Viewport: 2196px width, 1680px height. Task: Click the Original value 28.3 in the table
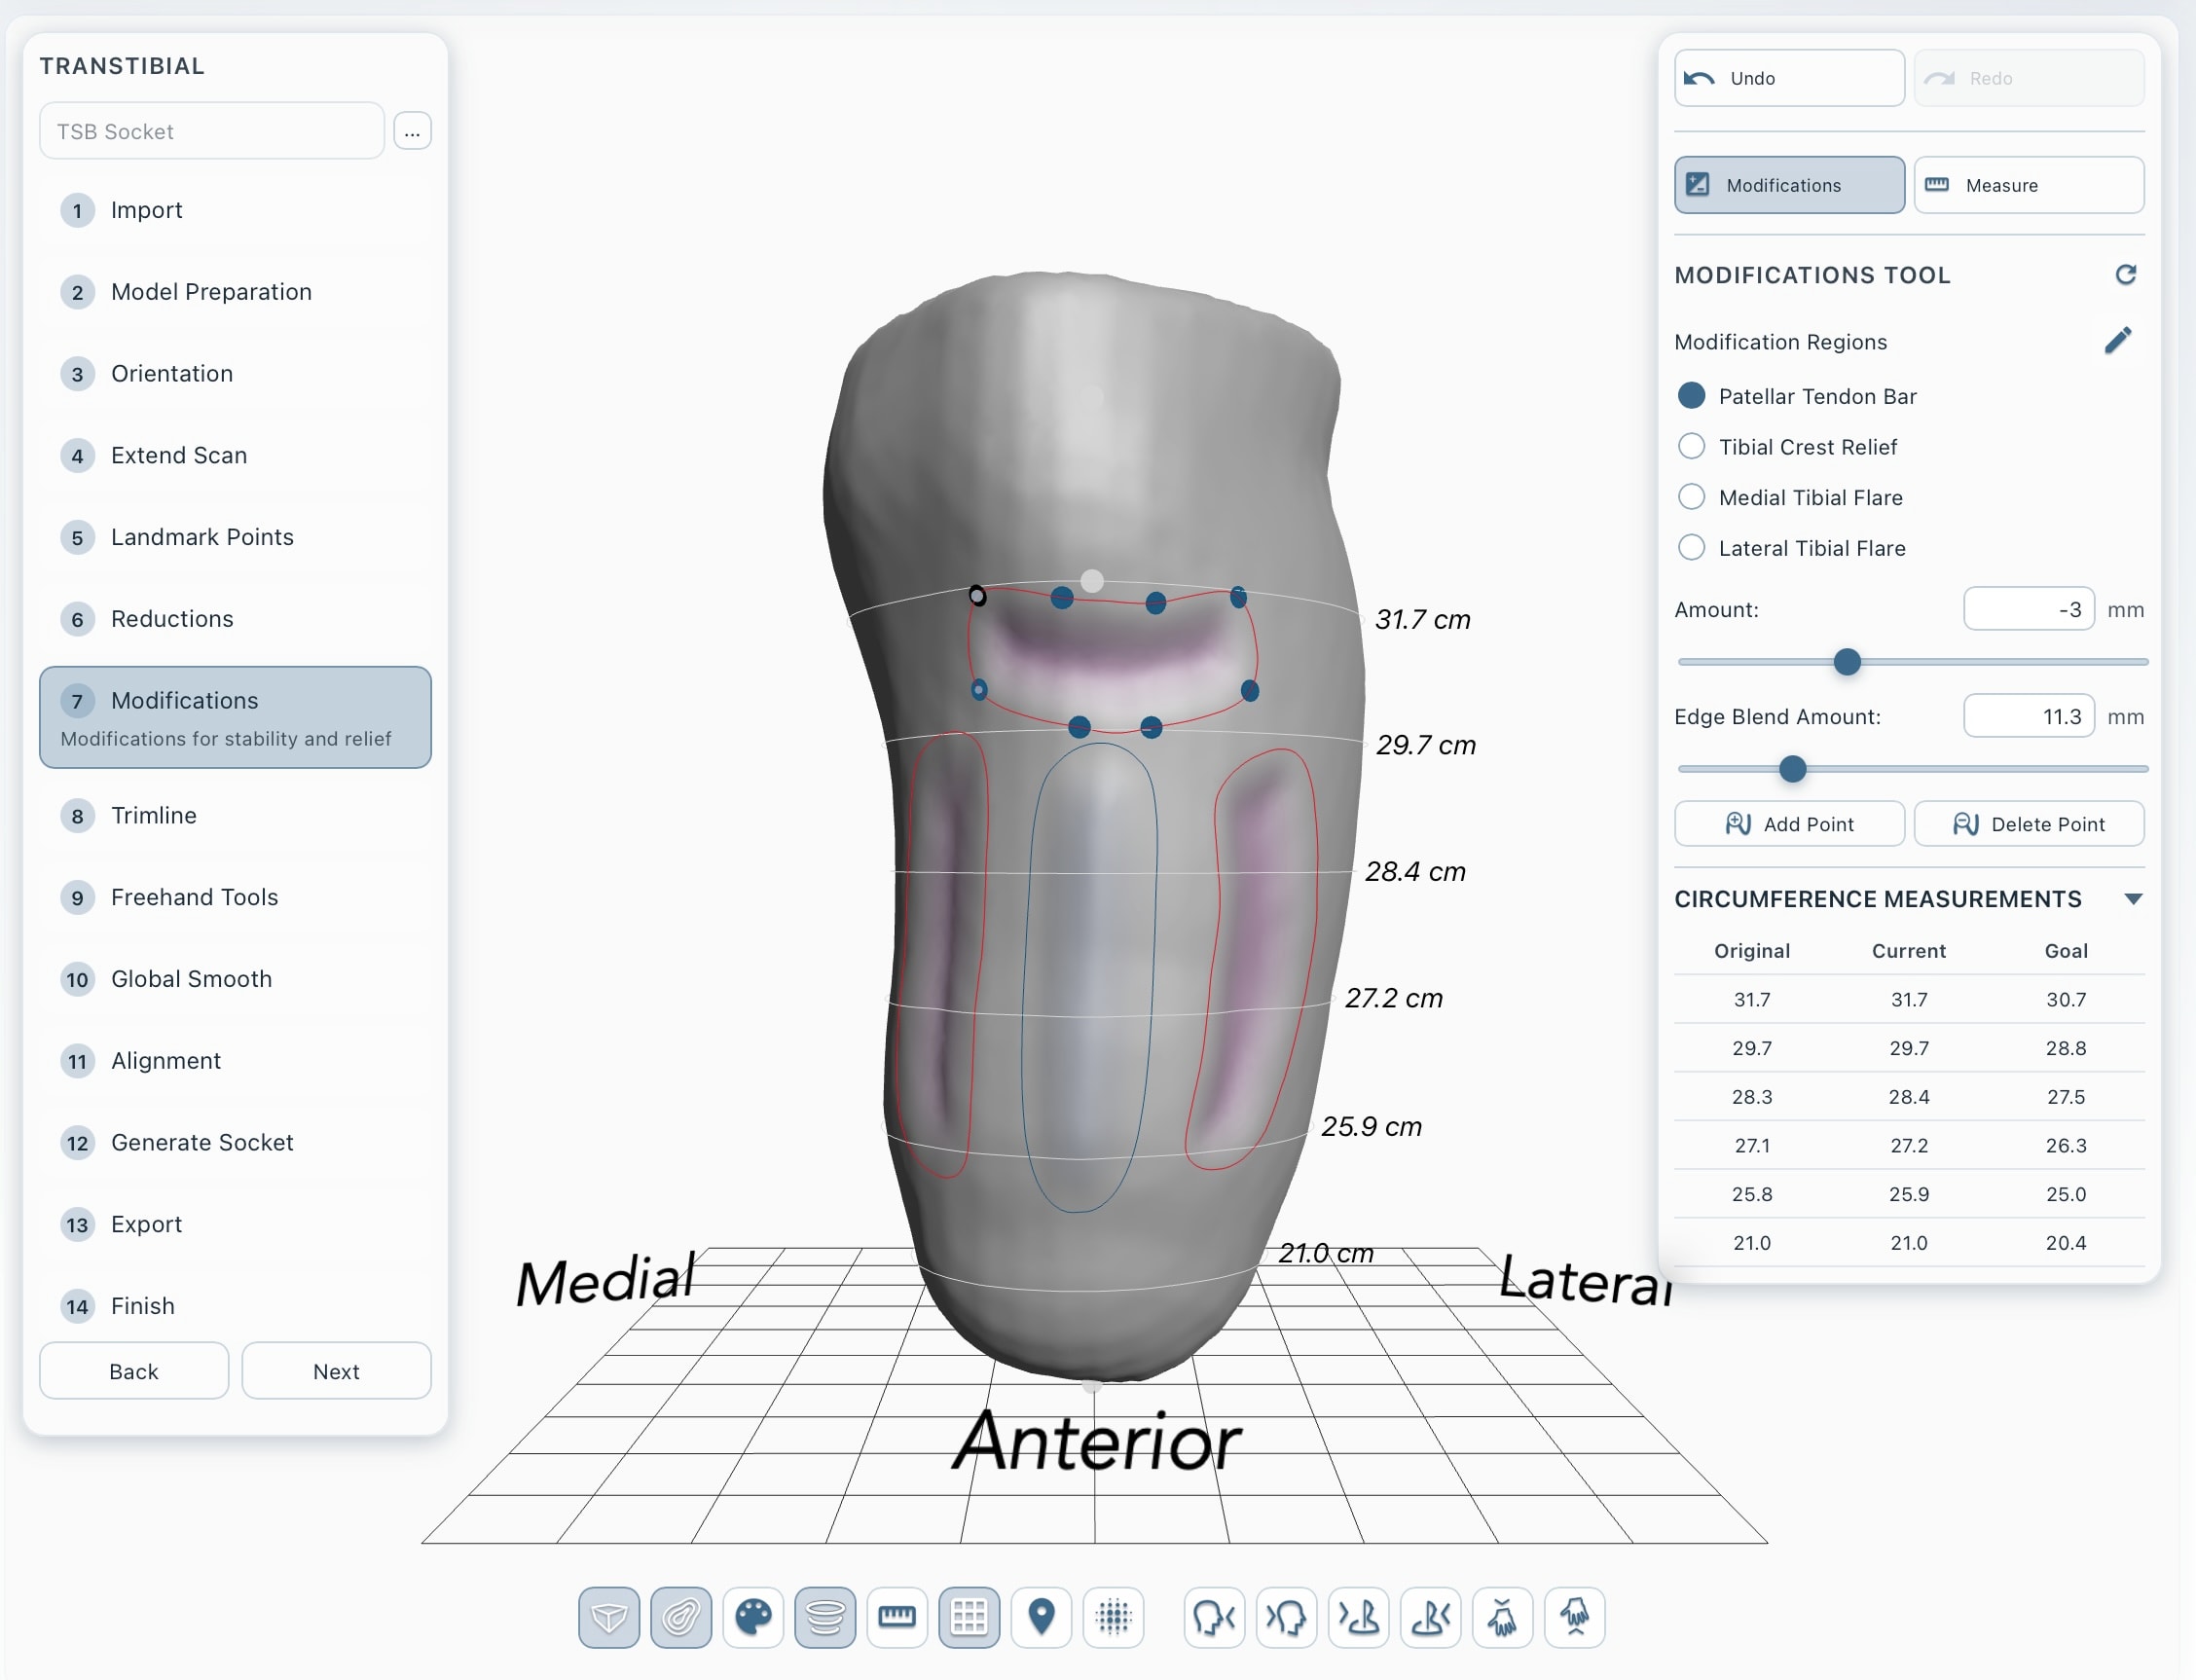pyautogui.click(x=1752, y=1097)
